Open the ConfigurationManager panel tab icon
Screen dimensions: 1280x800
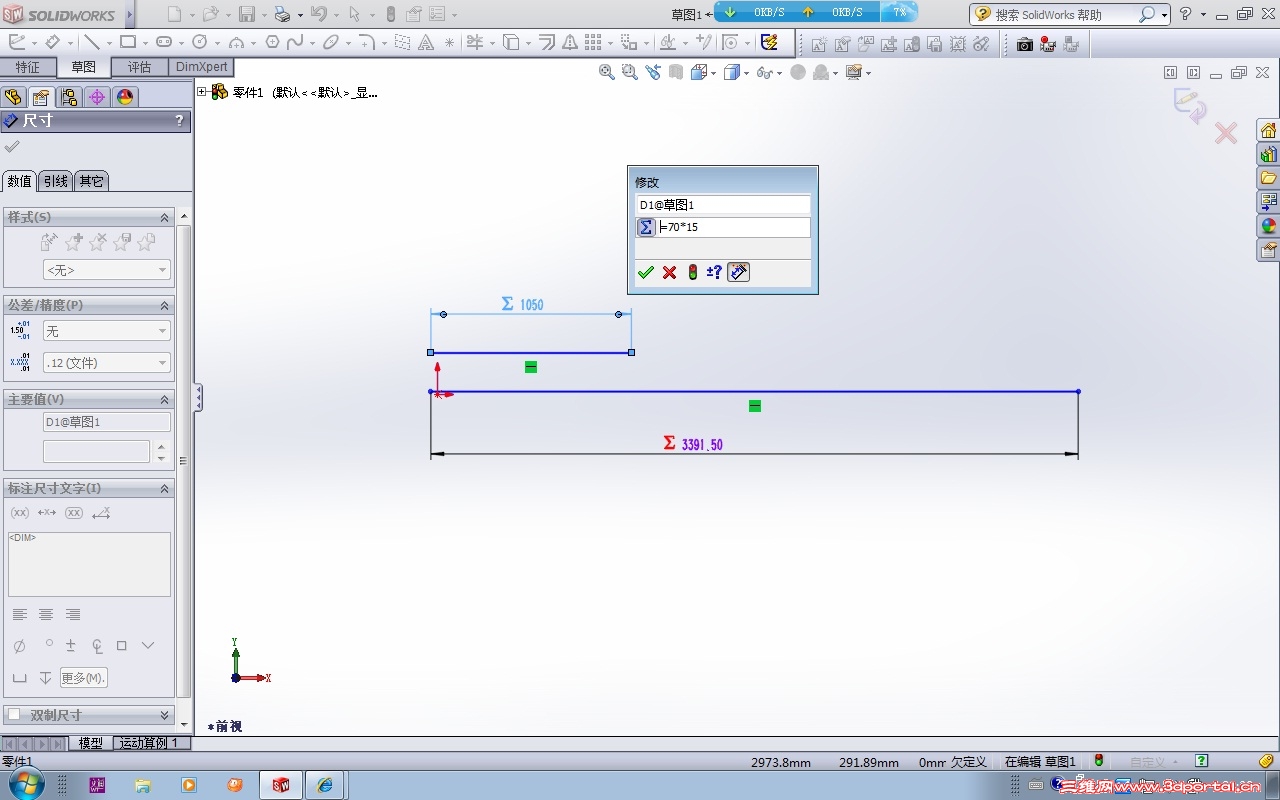pos(68,97)
